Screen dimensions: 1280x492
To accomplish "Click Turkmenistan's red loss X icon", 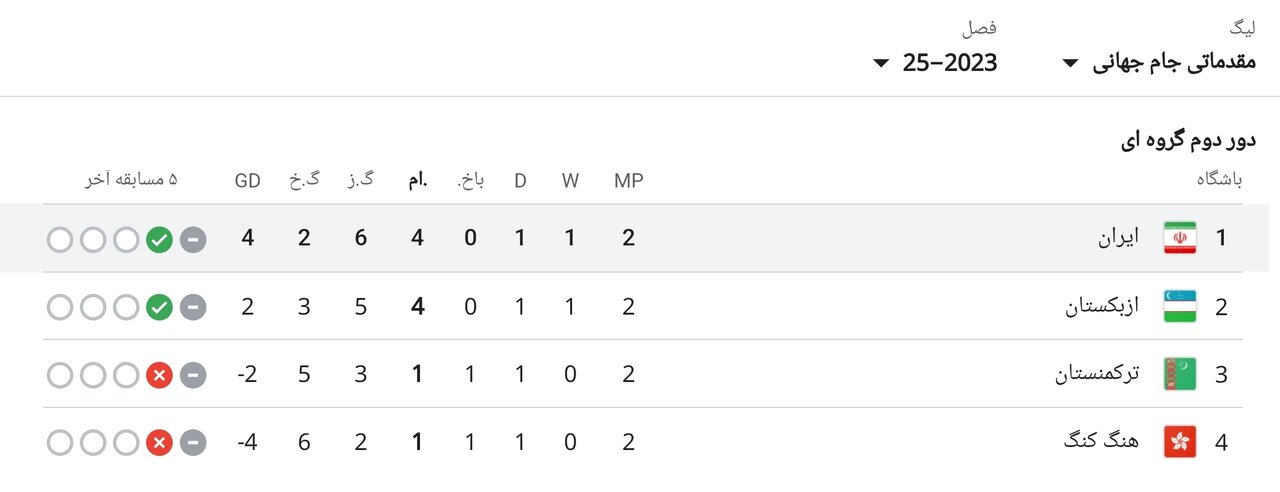I will 159,375.
